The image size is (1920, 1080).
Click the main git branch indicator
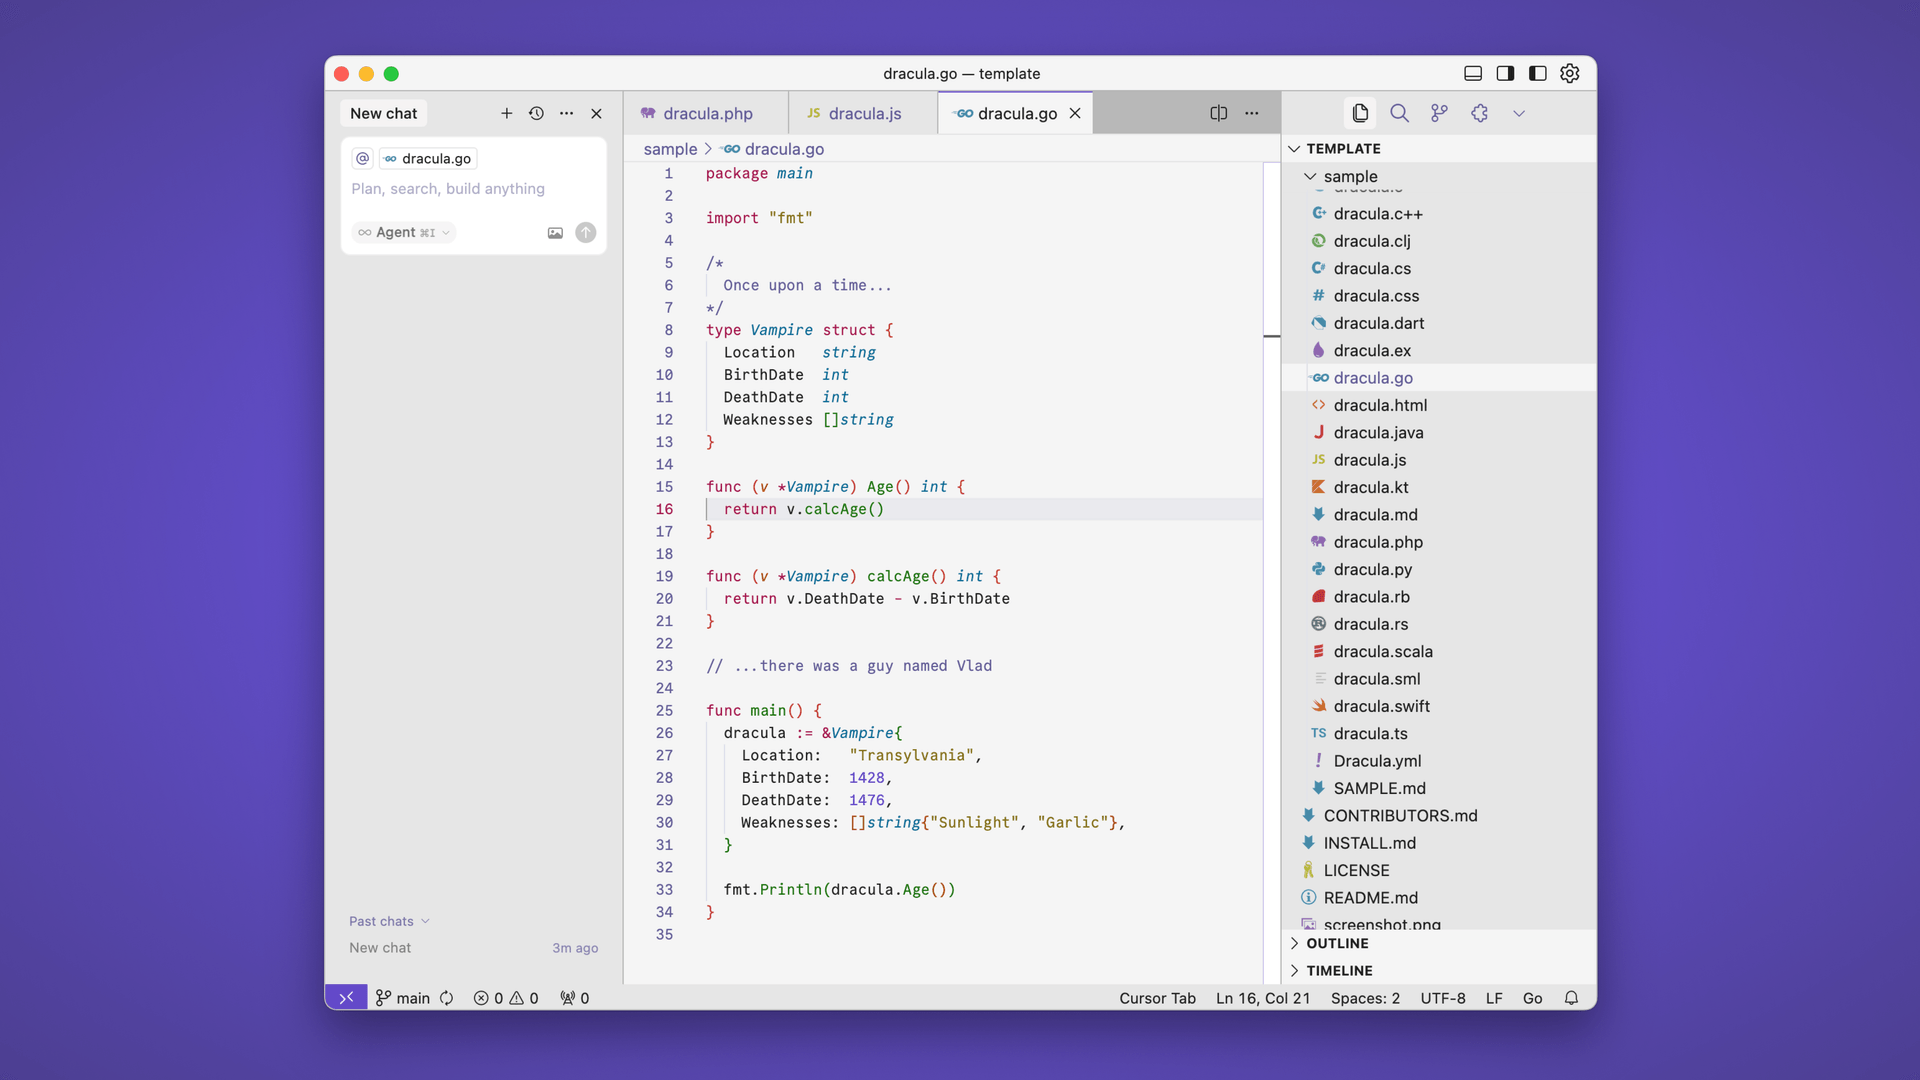[x=403, y=998]
